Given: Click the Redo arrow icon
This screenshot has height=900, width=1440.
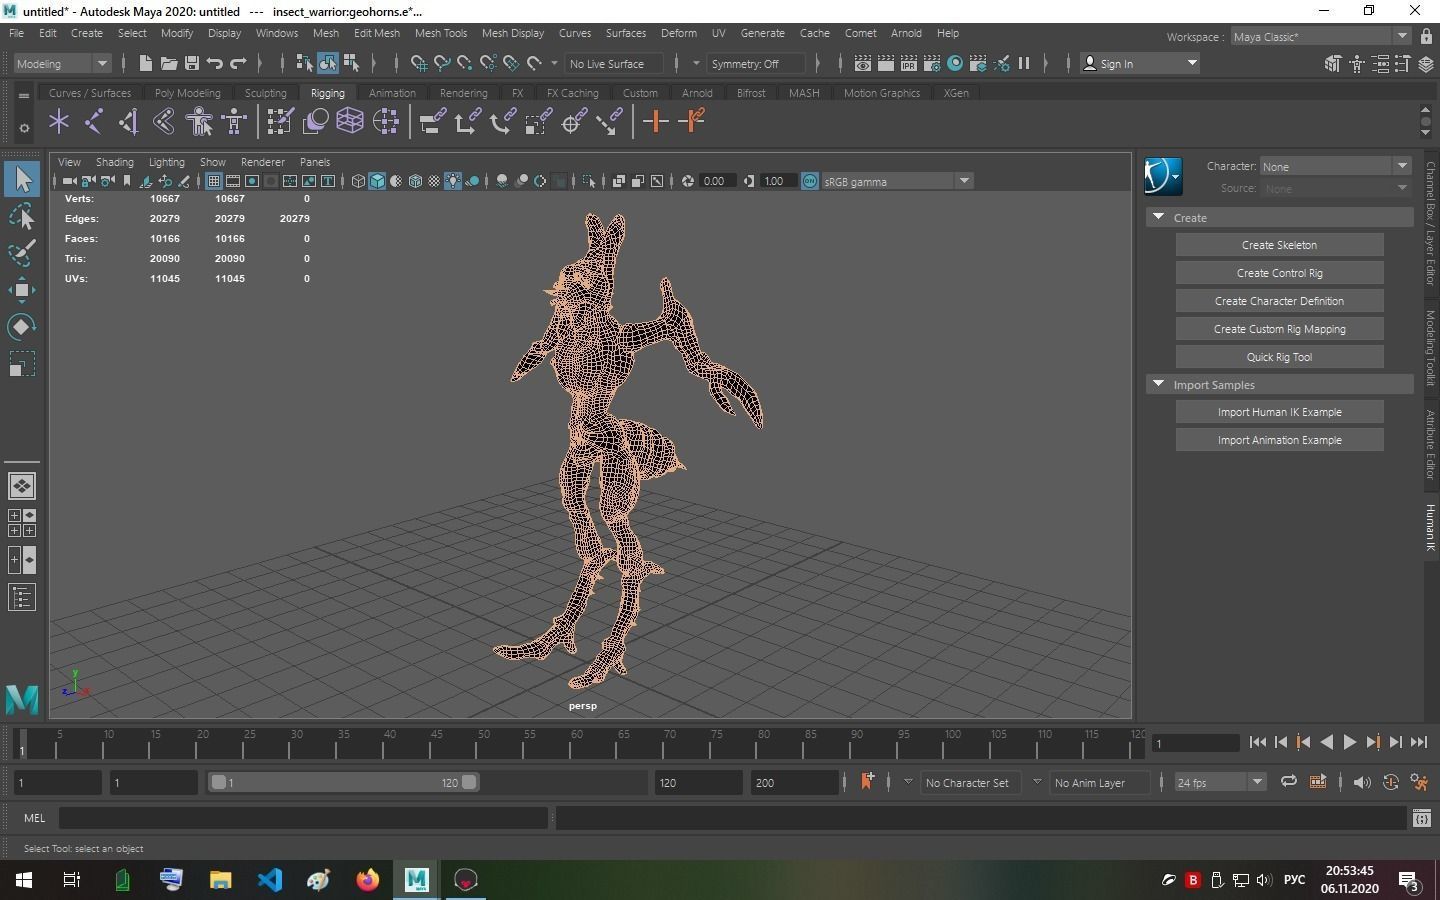Looking at the screenshot, I should 238,63.
